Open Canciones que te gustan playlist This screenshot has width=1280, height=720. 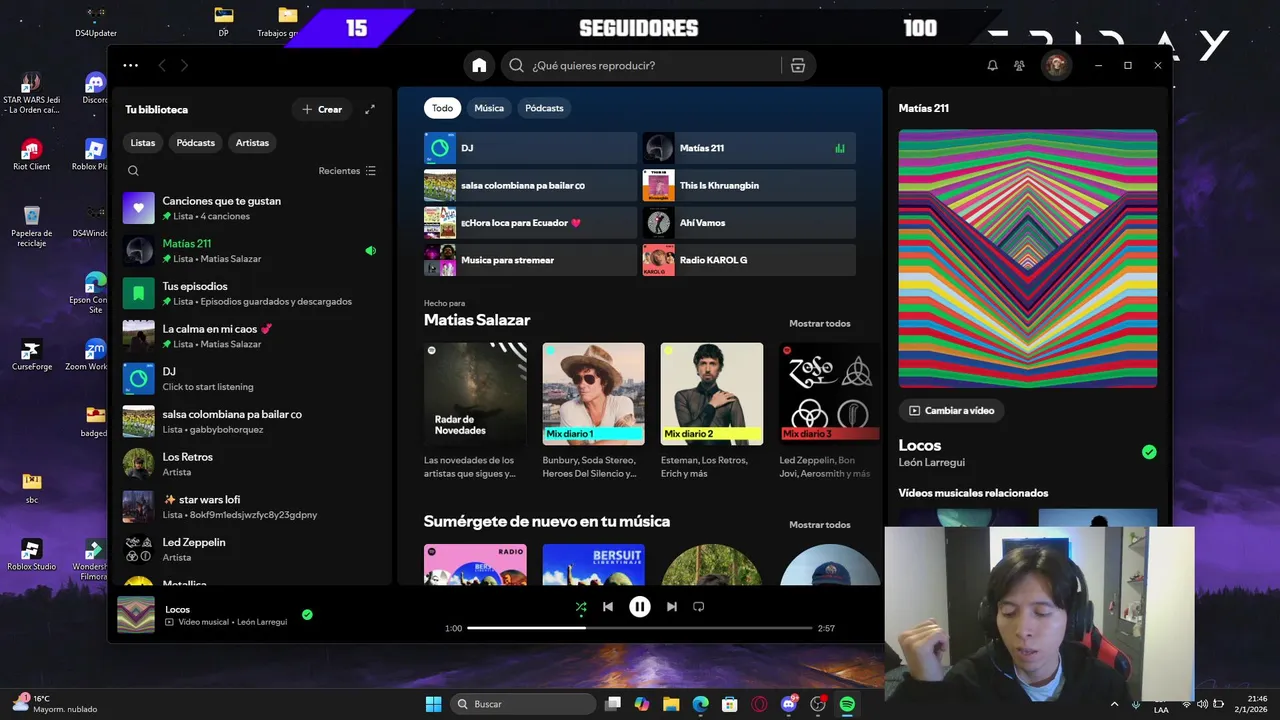pyautogui.click(x=250, y=208)
